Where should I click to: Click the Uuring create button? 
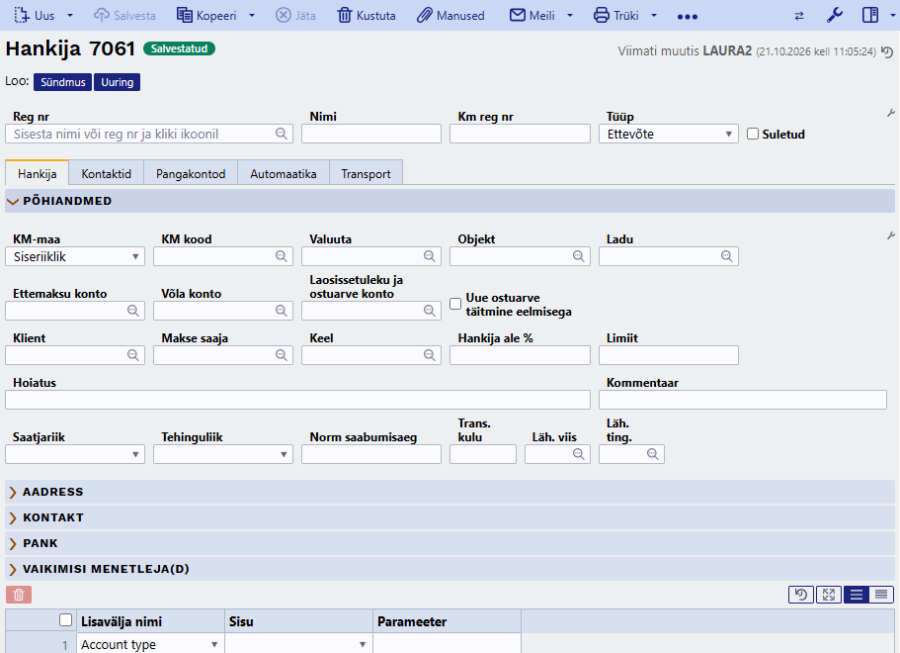tap(117, 82)
